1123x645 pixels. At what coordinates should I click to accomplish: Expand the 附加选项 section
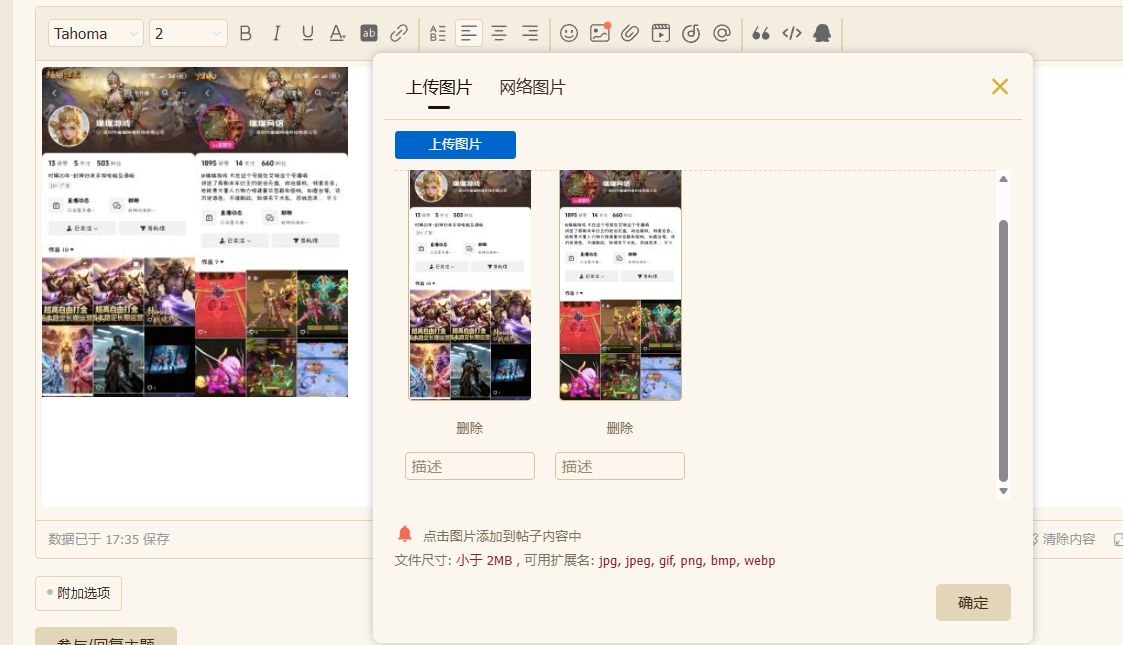tap(79, 593)
